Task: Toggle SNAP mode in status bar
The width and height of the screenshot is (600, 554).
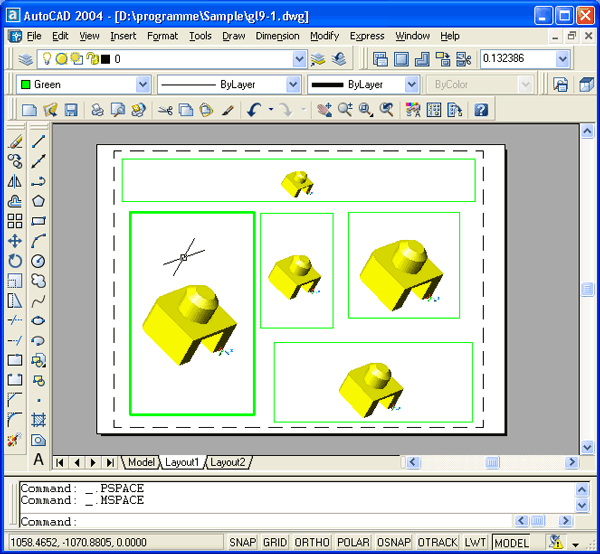Action: click(x=244, y=542)
